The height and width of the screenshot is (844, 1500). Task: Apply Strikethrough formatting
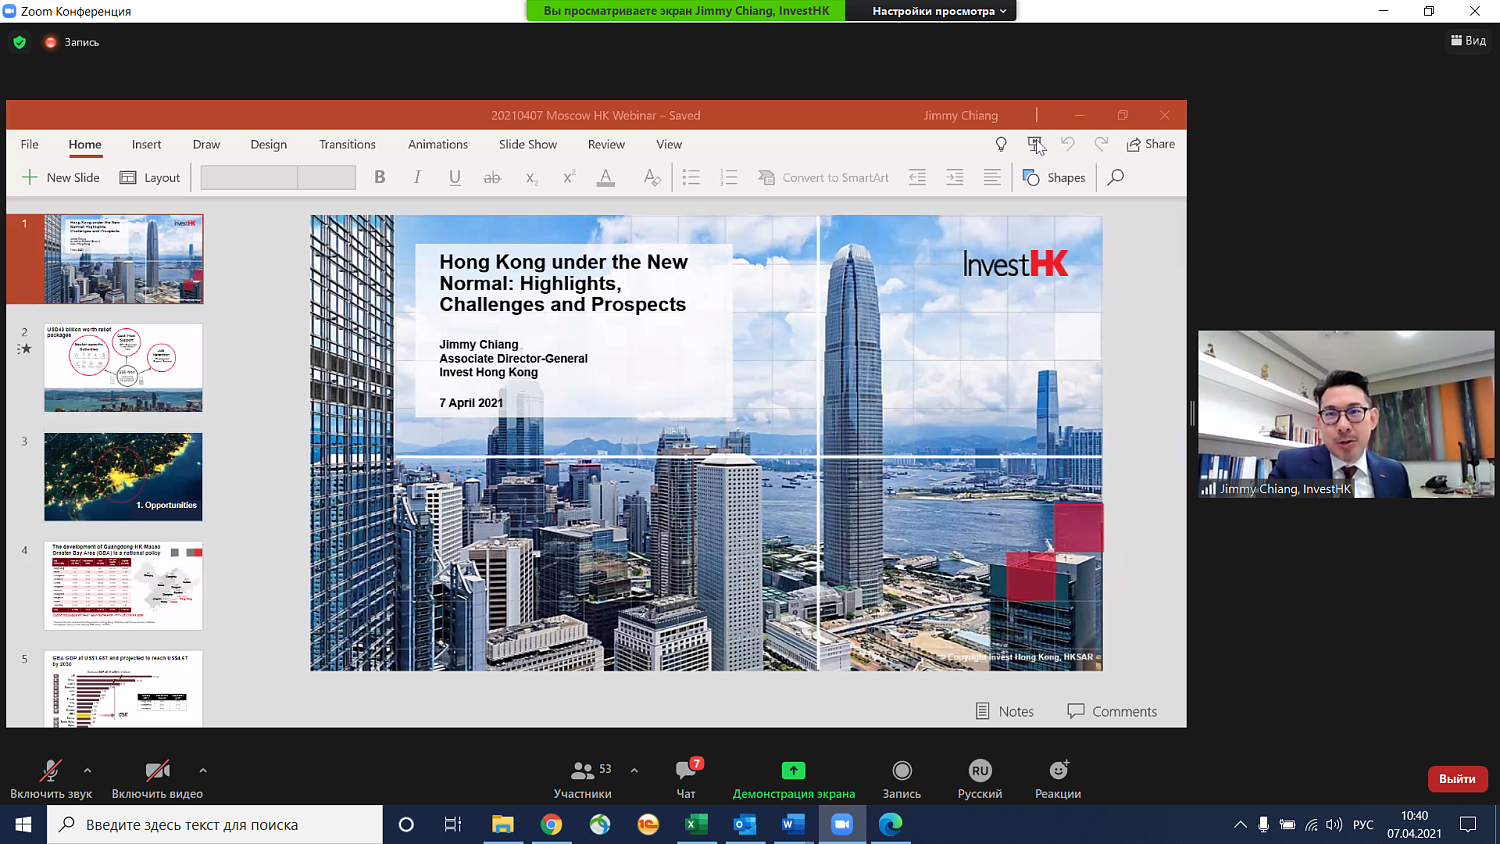pyautogui.click(x=492, y=177)
